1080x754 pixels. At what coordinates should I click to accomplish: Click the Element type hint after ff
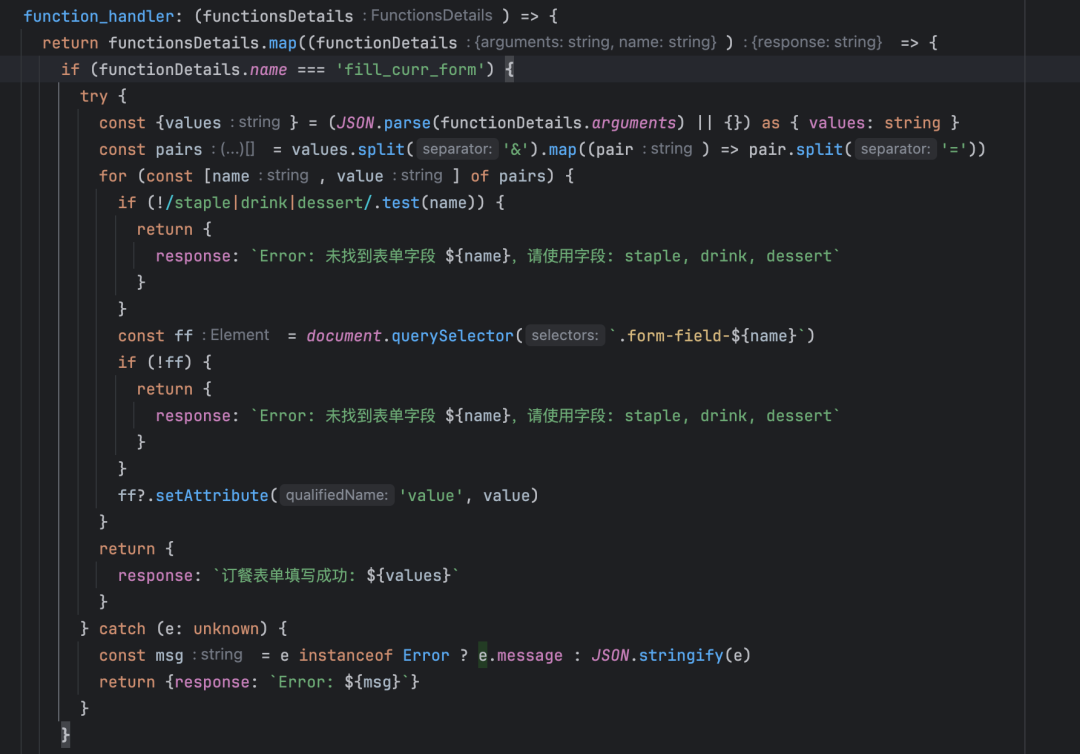(239, 336)
